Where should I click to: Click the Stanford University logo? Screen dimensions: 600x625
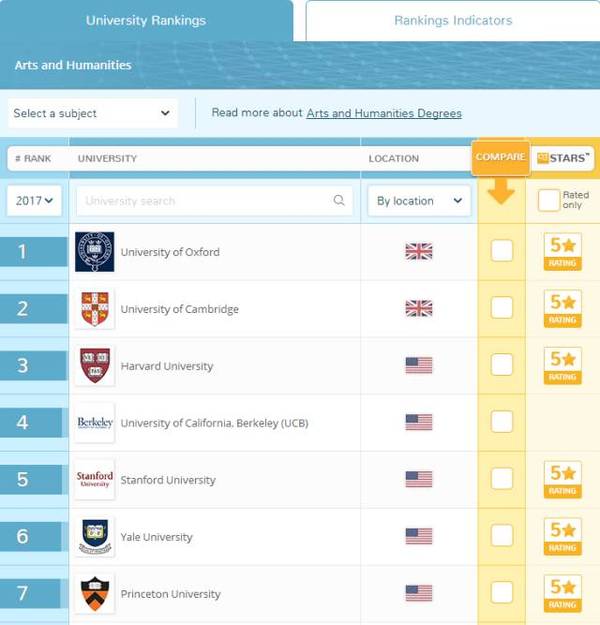pyautogui.click(x=94, y=480)
